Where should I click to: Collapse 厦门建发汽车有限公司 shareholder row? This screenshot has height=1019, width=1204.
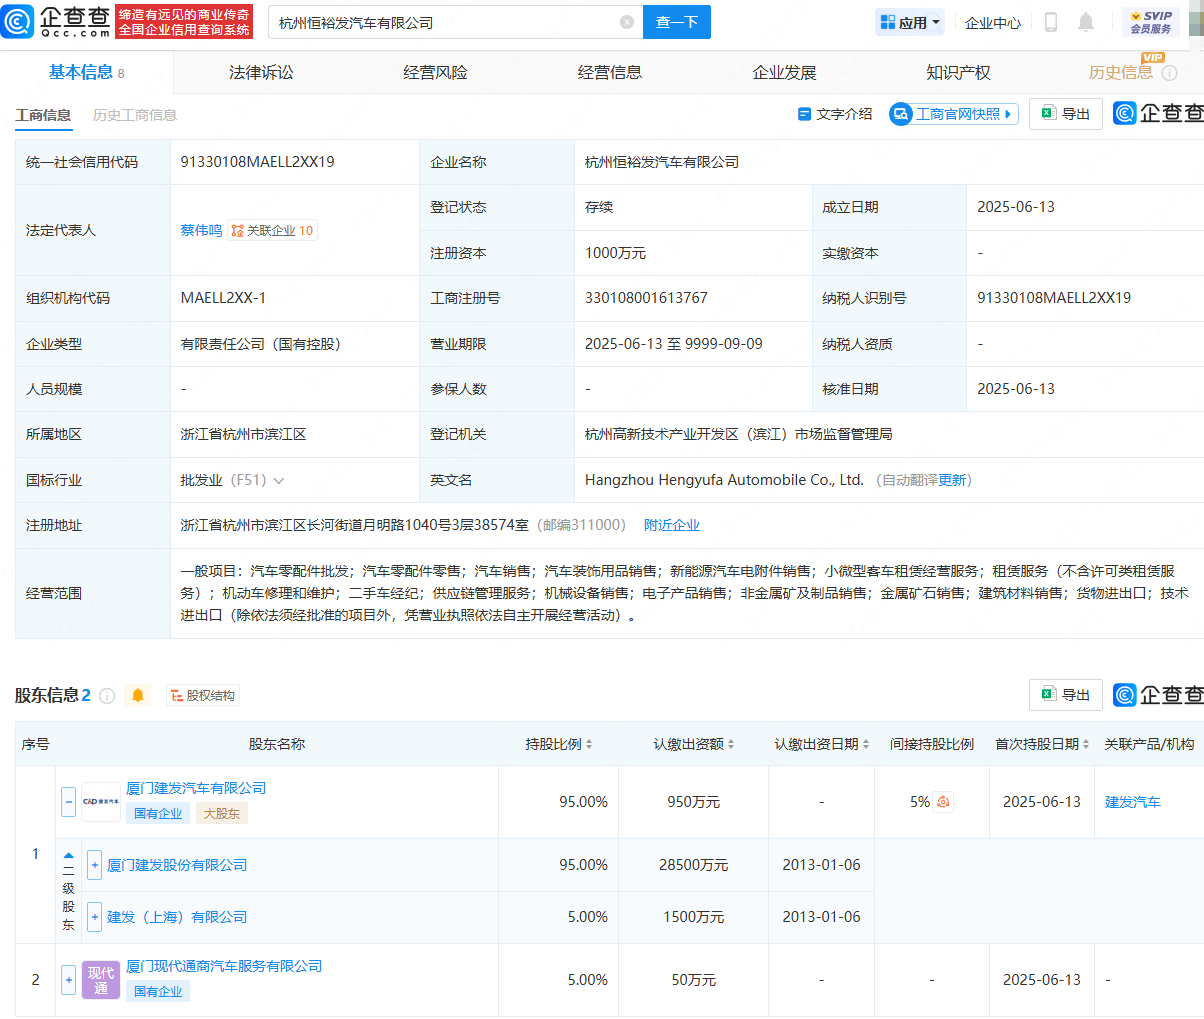68,802
